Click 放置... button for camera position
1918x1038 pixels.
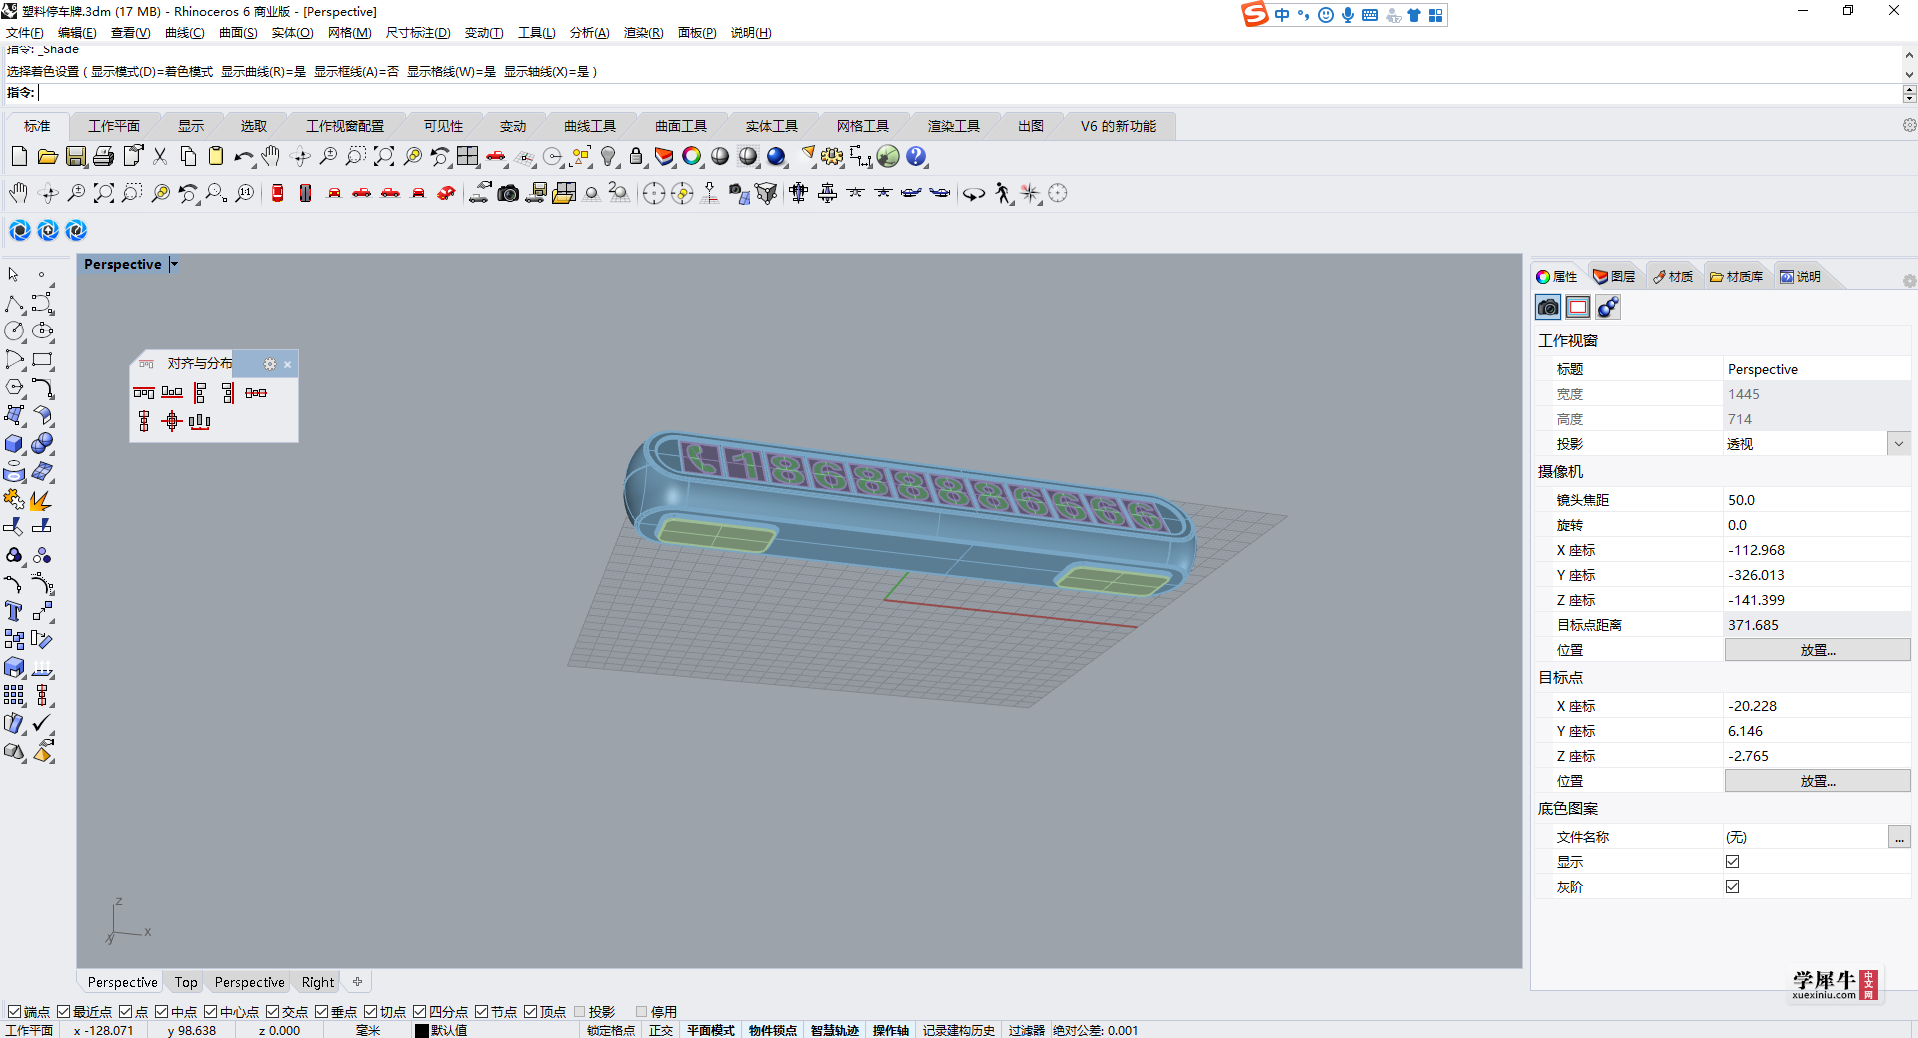click(1817, 650)
